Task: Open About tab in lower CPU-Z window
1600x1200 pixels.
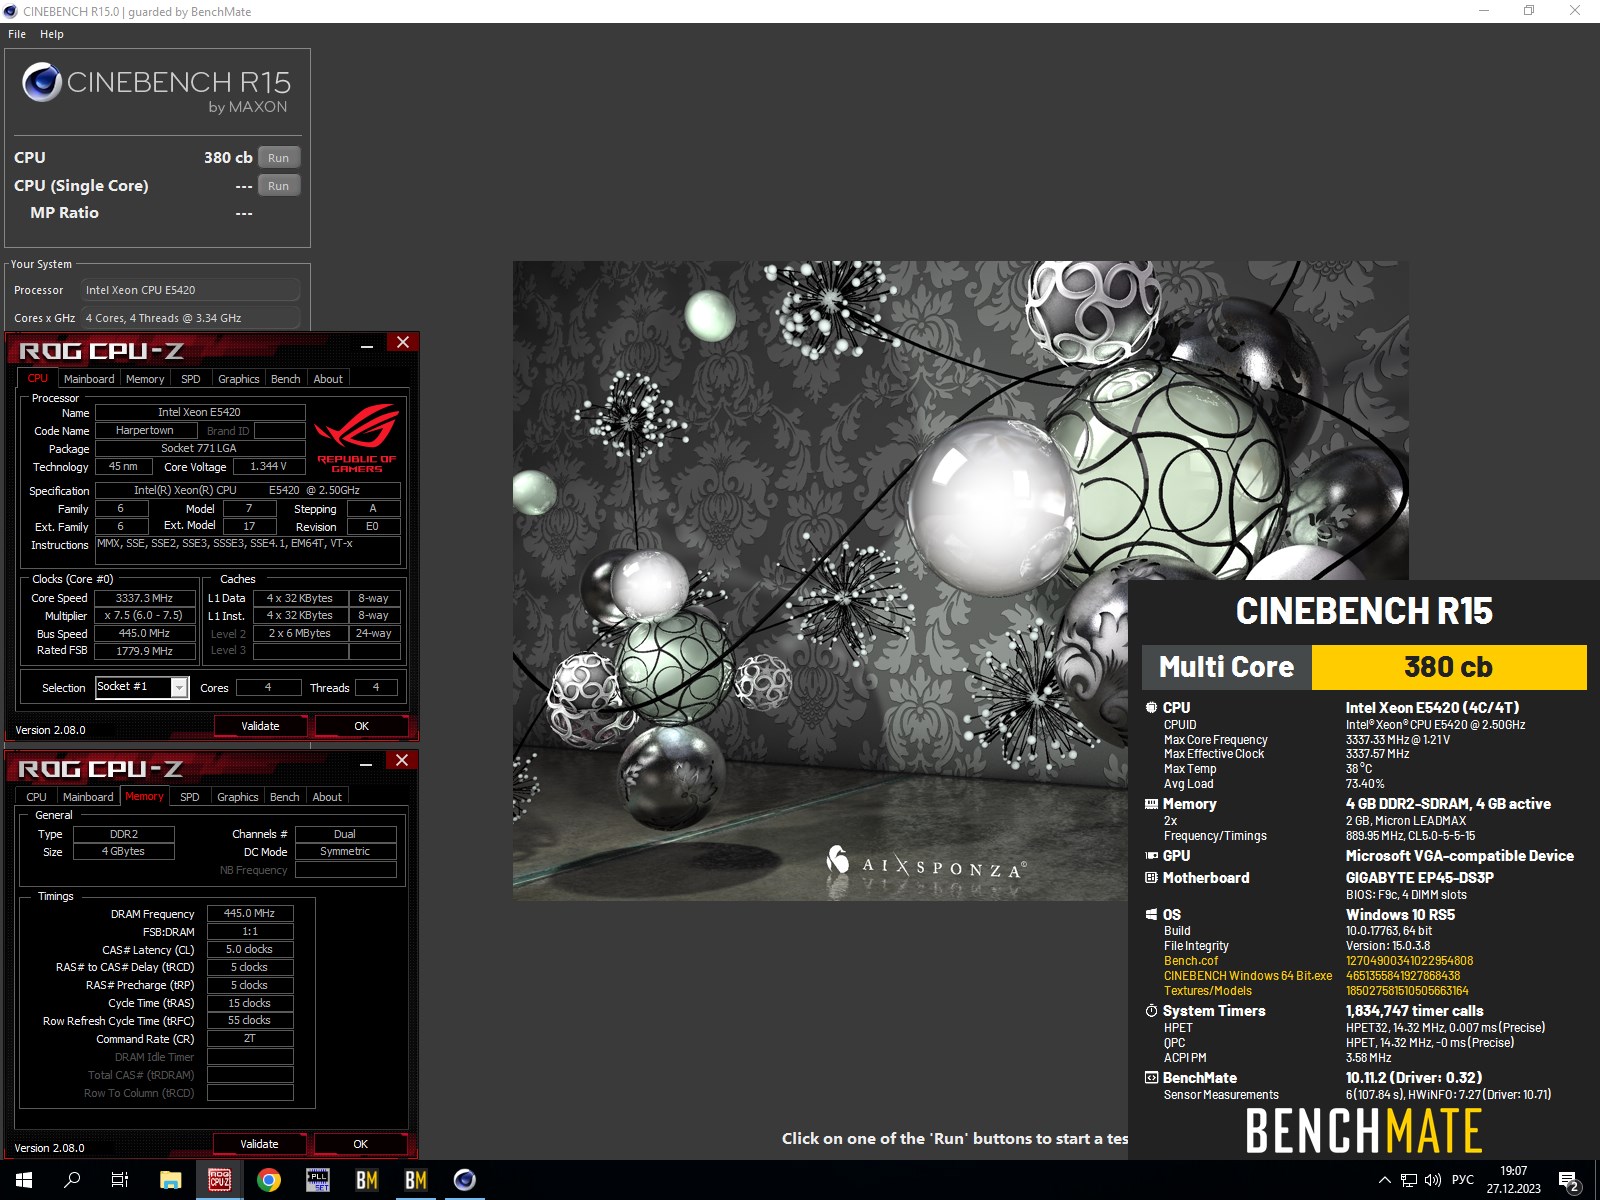Action: tap(327, 797)
